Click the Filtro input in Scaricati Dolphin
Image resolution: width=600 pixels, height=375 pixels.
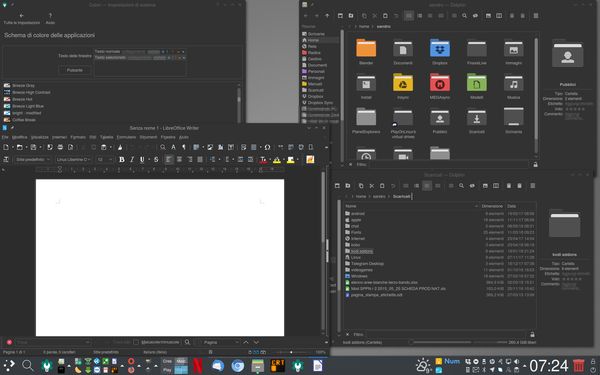pyautogui.click(x=447, y=335)
